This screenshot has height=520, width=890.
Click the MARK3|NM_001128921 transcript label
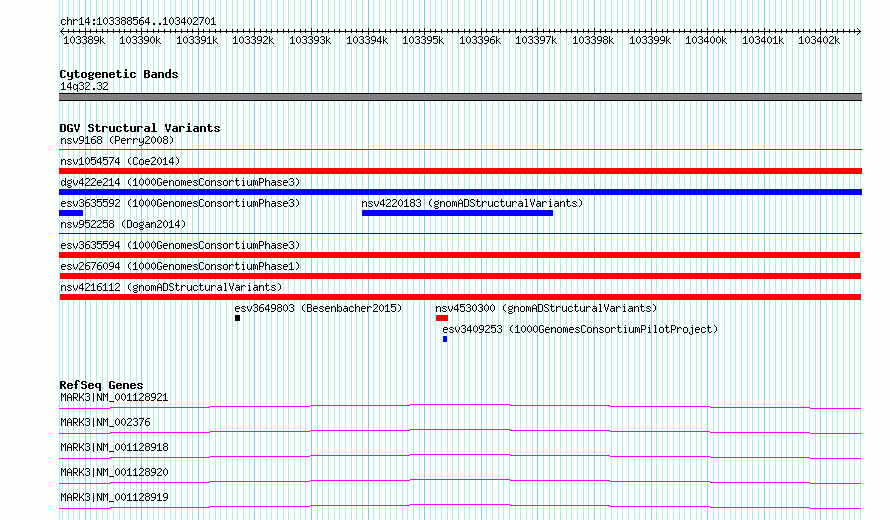114,397
